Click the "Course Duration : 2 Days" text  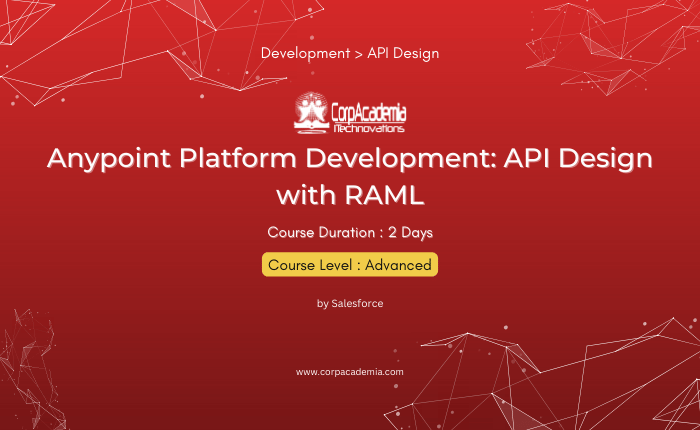coord(350,233)
